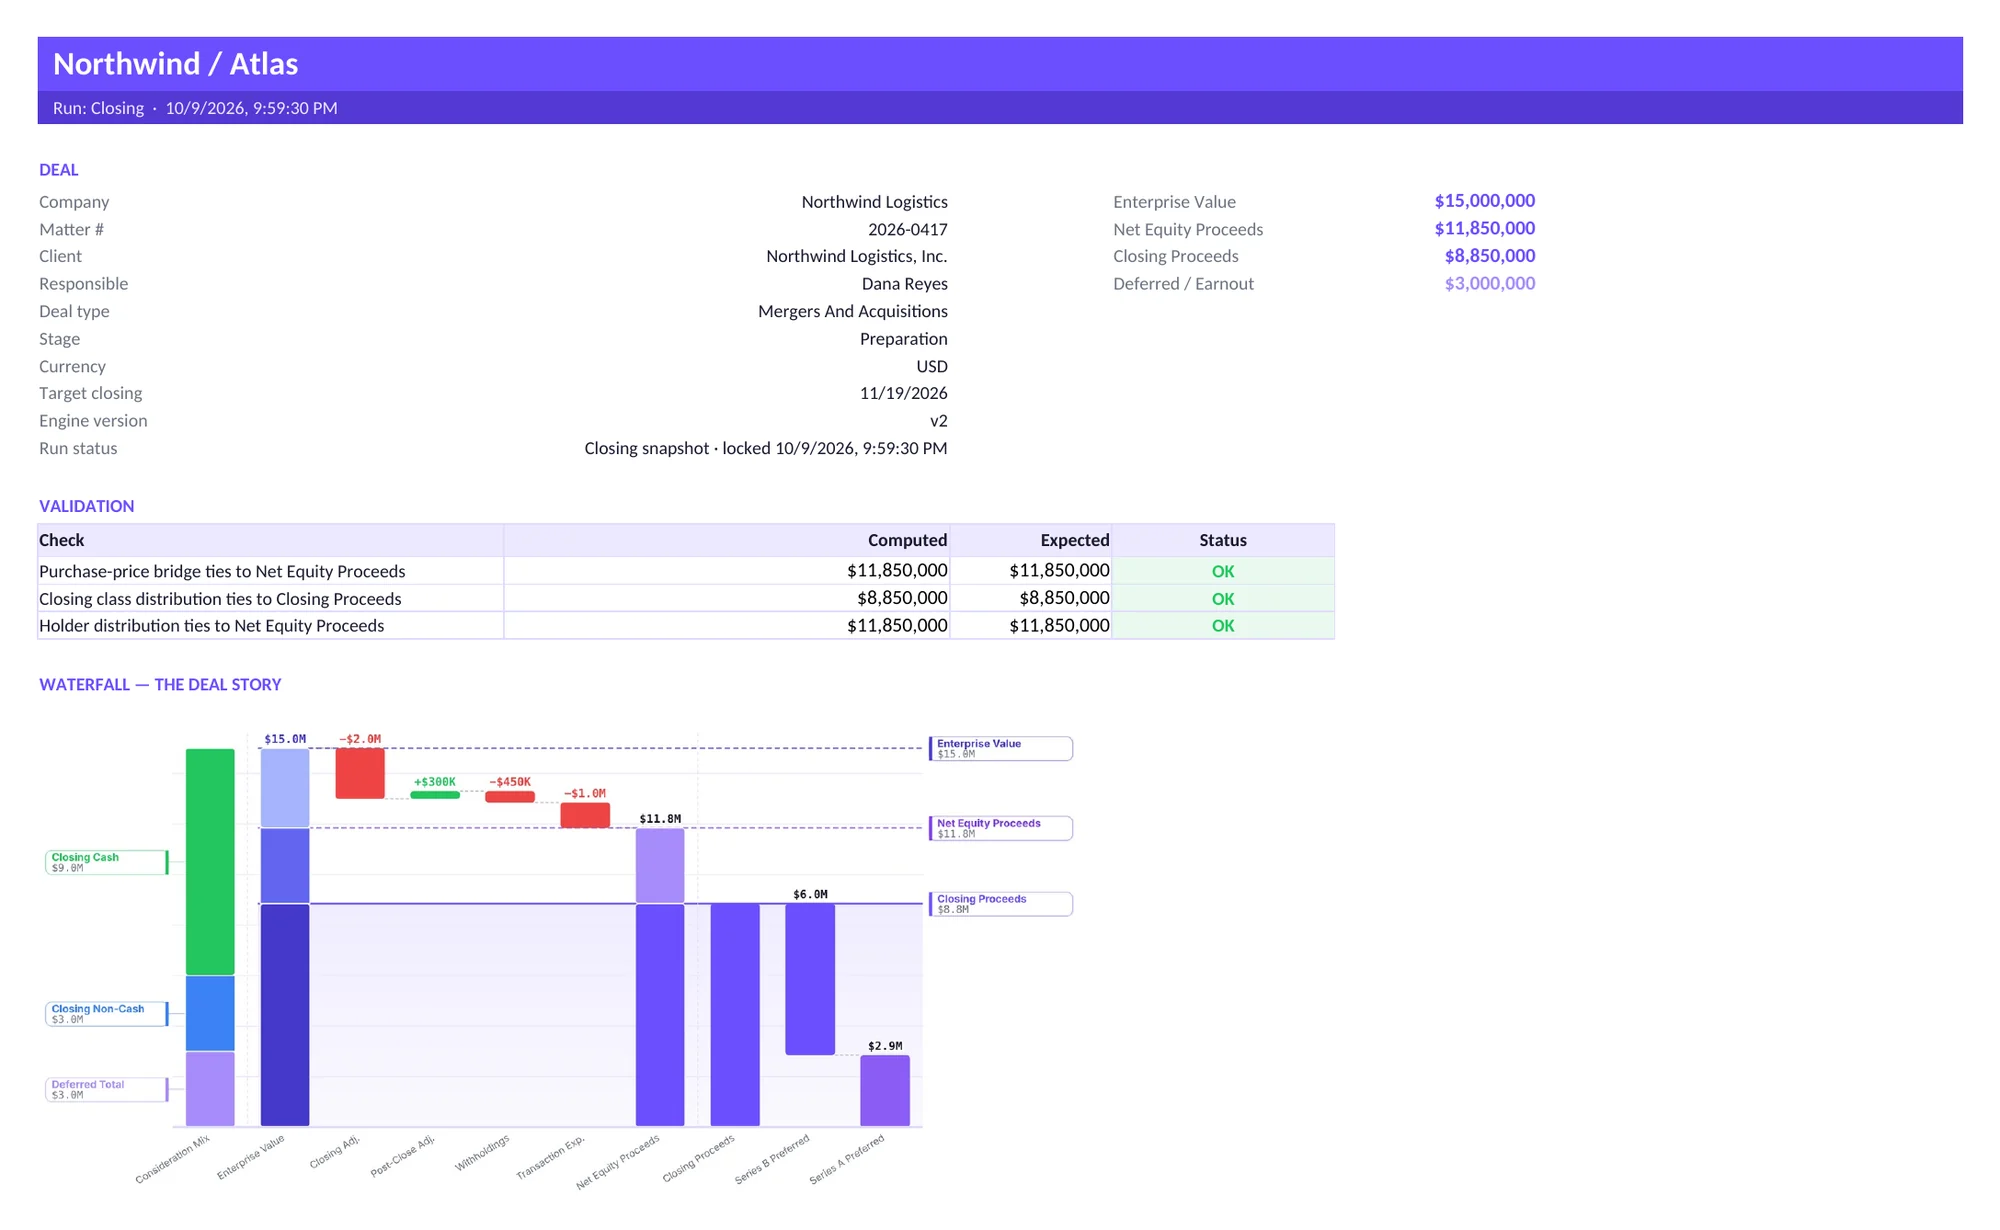
Task: Click the Series A Preferred axis label
Action: click(847, 1159)
